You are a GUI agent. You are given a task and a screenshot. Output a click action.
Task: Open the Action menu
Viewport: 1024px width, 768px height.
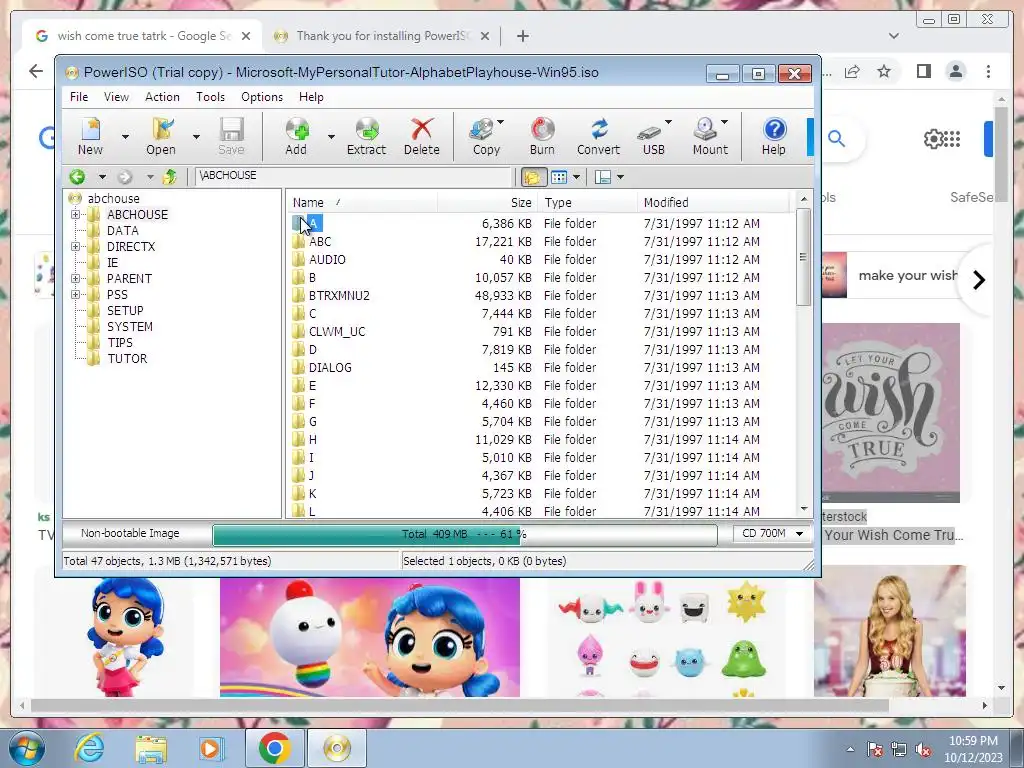[162, 97]
